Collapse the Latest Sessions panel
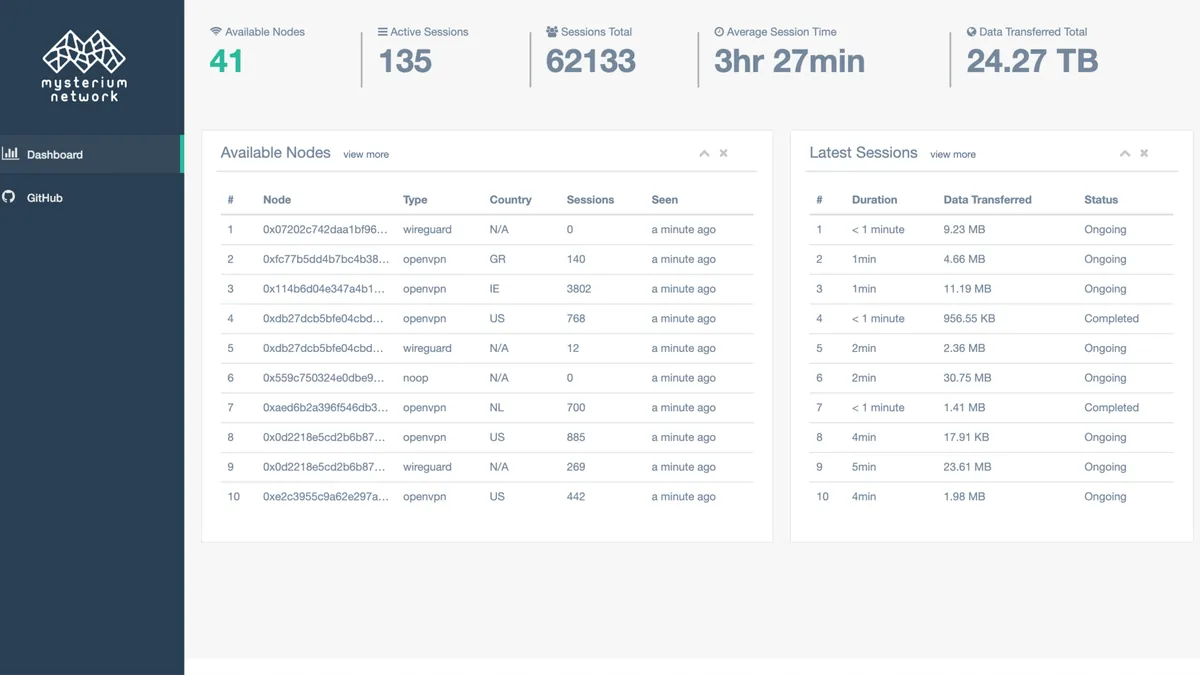The width and height of the screenshot is (1200, 675). pos(1125,153)
